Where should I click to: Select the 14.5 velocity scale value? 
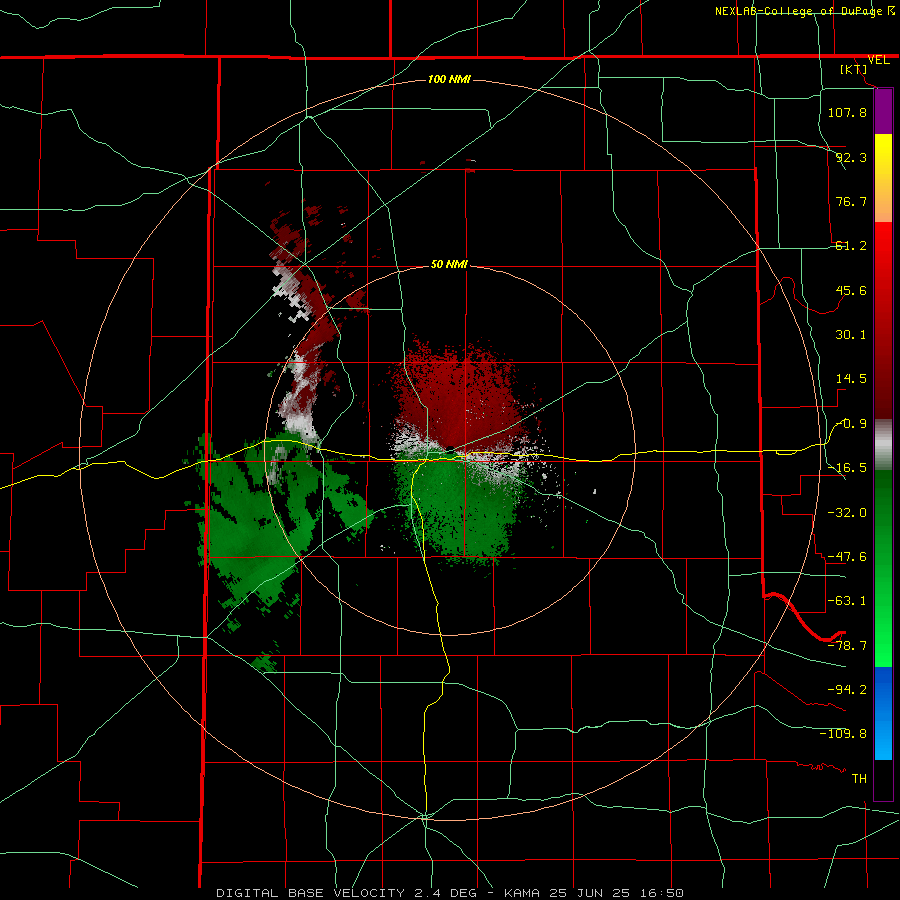tap(851, 379)
